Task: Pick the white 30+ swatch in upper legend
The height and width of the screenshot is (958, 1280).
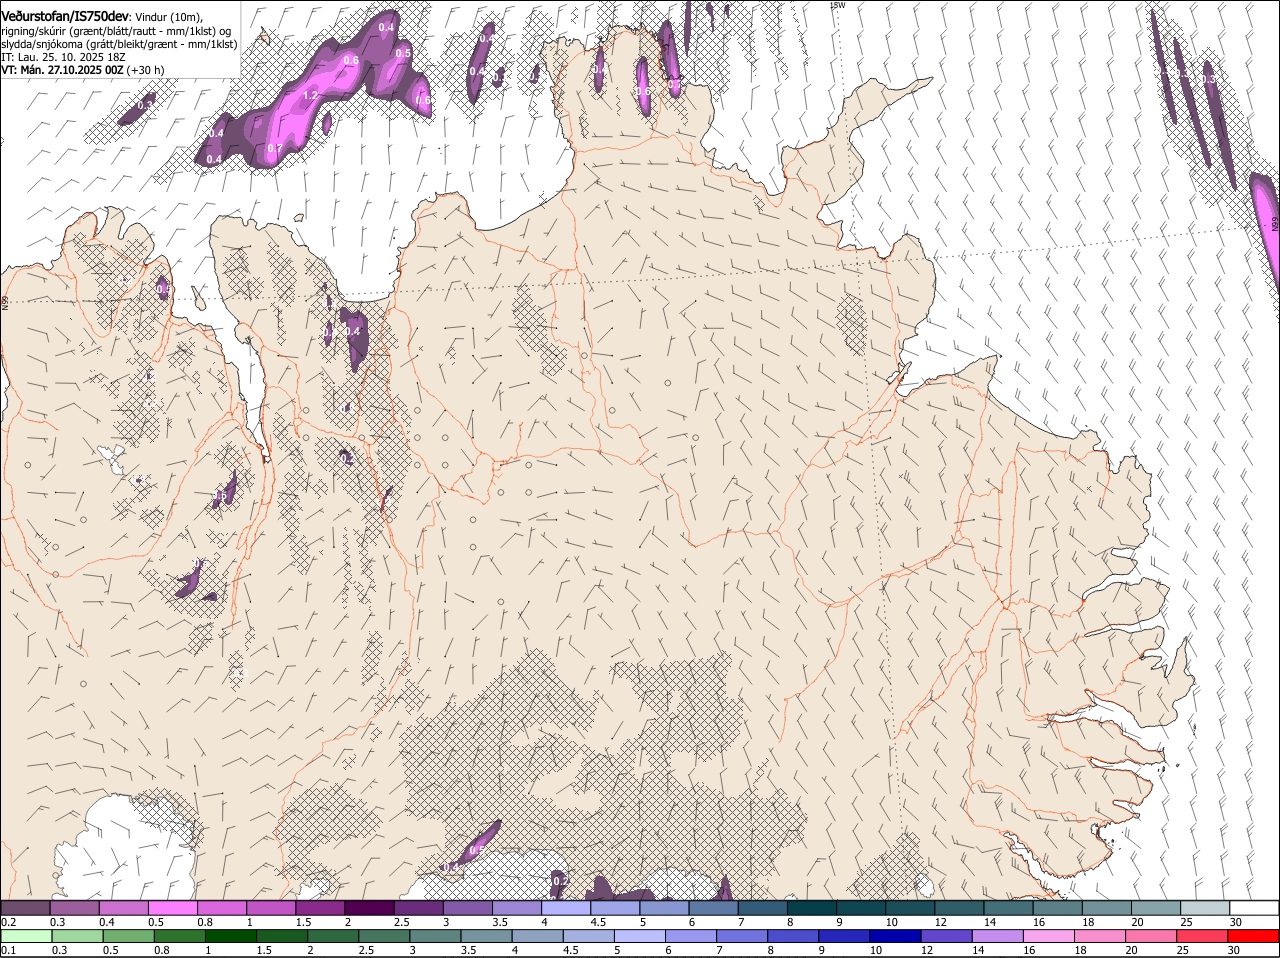Action: [1254, 907]
